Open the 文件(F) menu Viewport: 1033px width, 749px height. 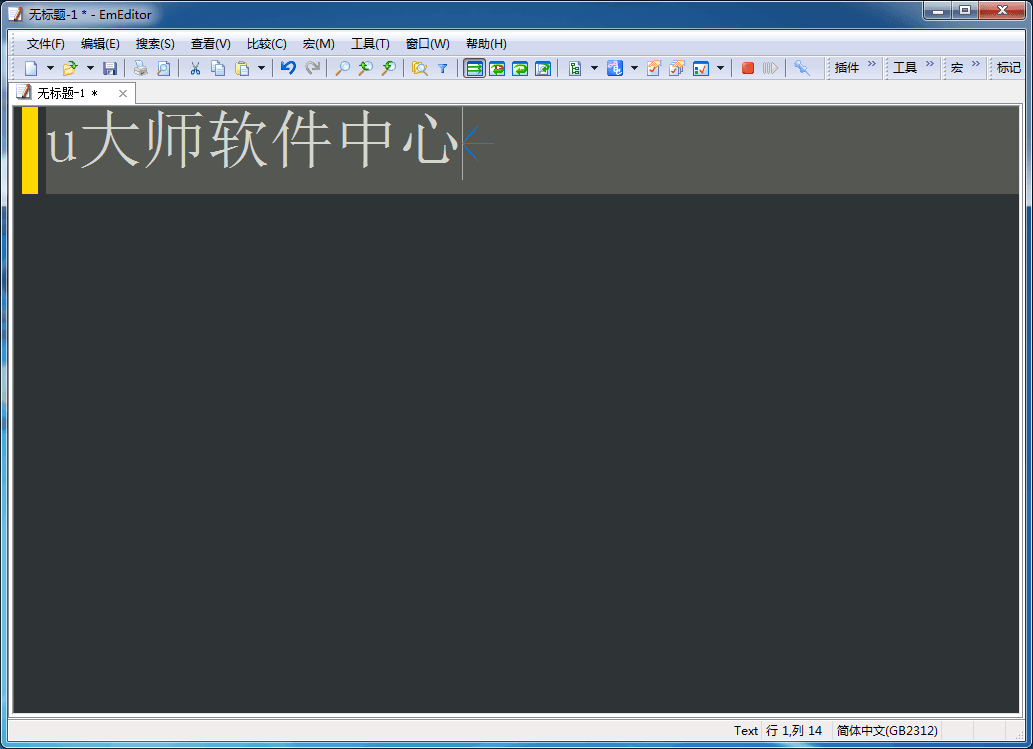click(45, 44)
